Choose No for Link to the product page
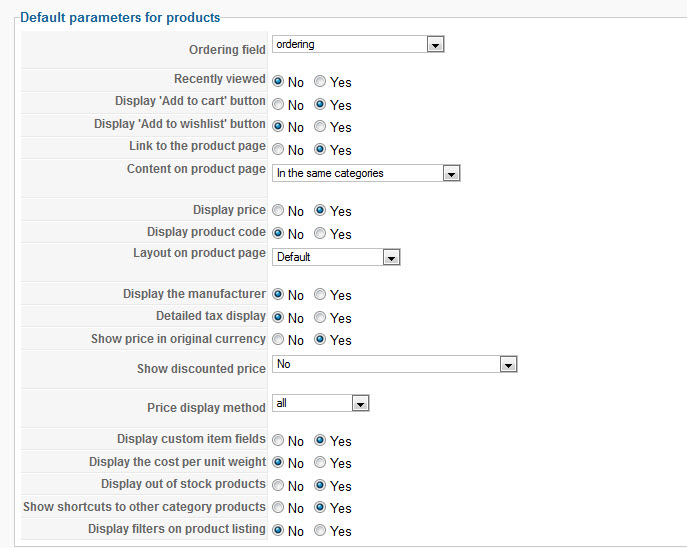This screenshot has width=687, height=548. tap(278, 150)
